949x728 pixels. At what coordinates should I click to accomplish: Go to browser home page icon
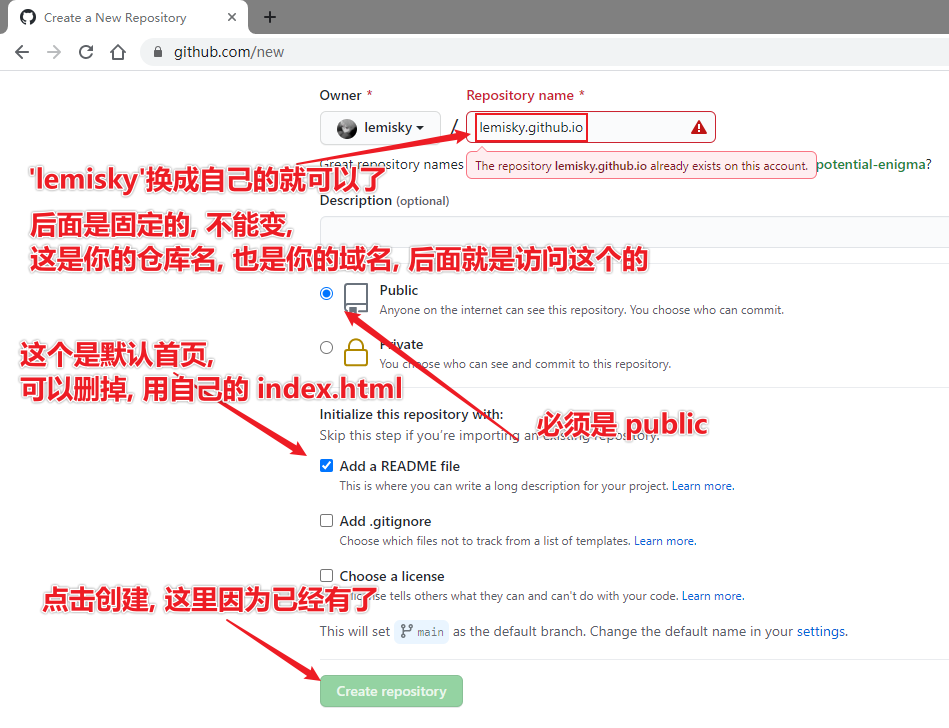(118, 52)
